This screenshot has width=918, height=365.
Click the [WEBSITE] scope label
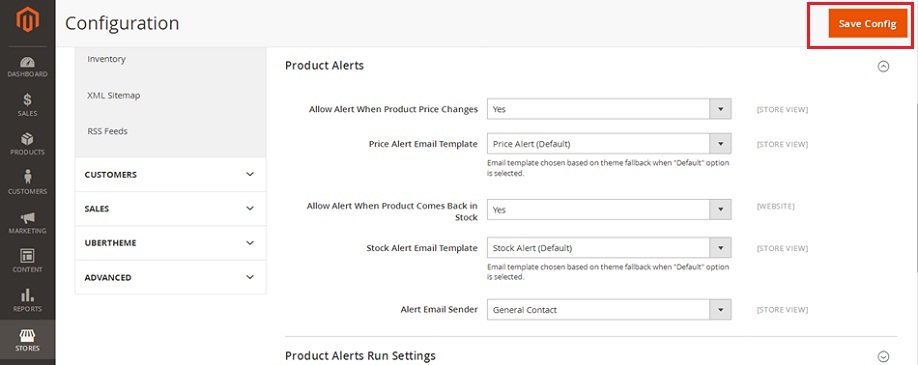pos(775,206)
